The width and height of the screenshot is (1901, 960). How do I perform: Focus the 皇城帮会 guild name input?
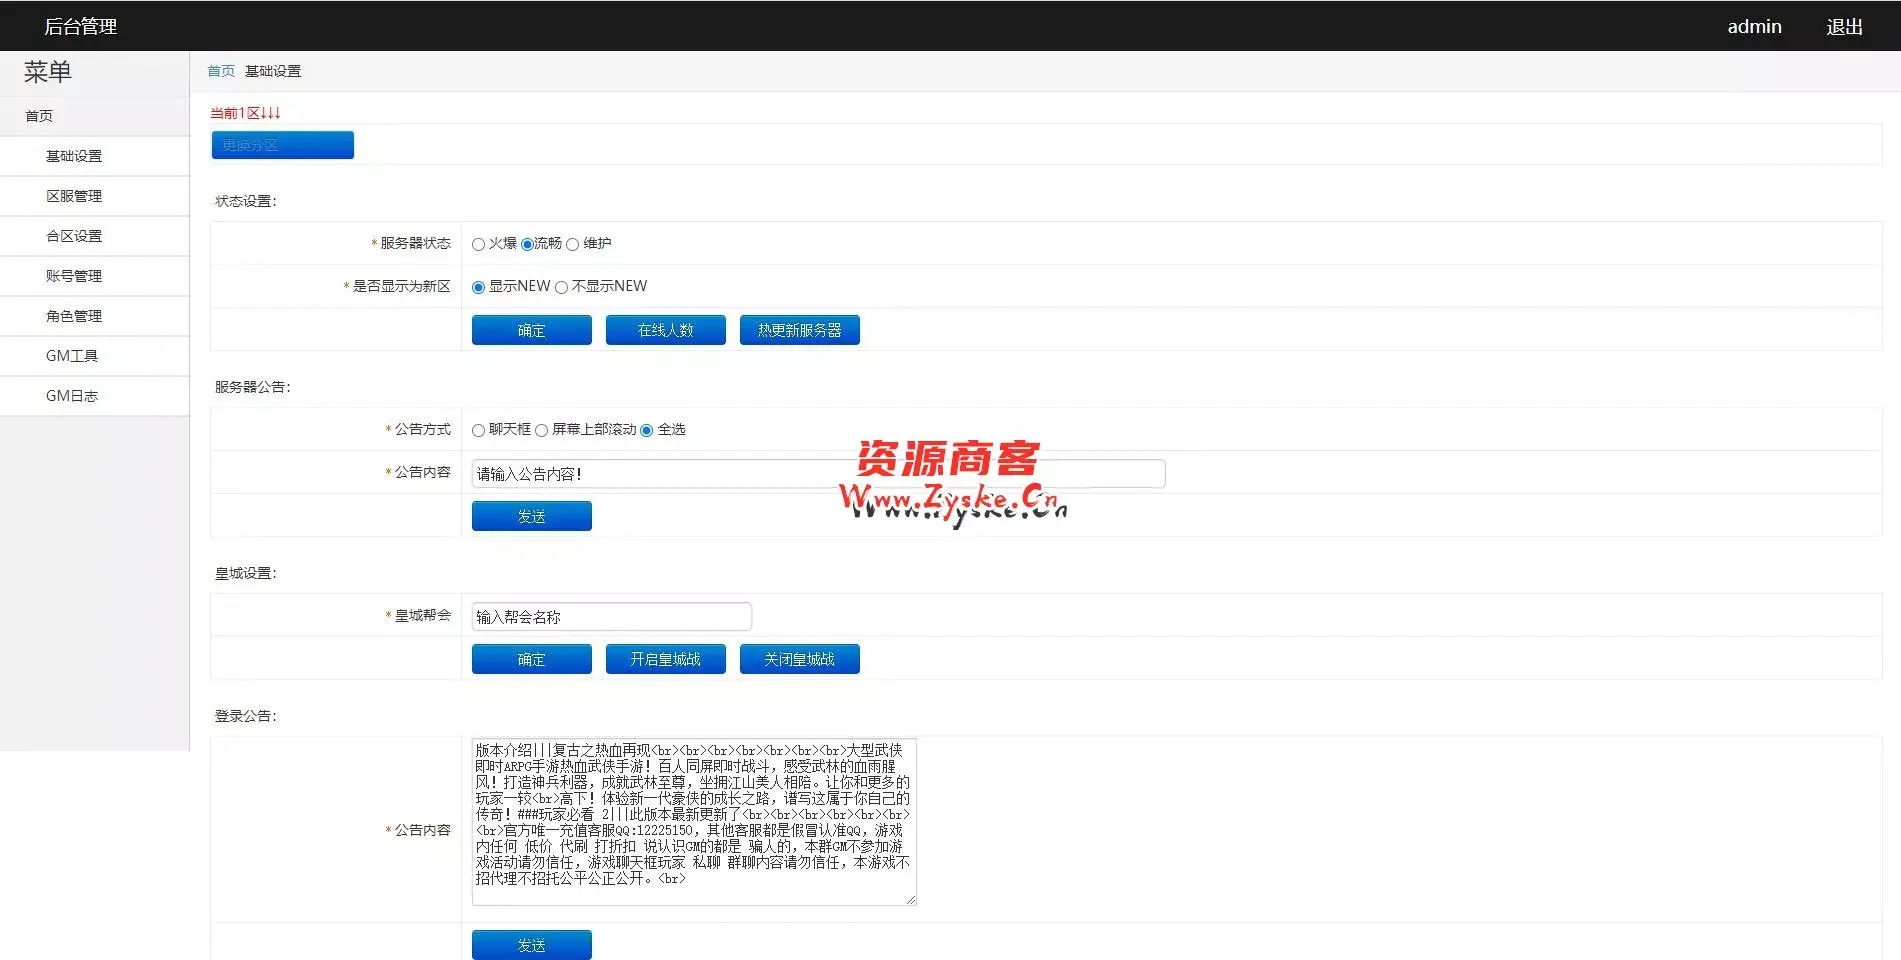click(x=611, y=617)
